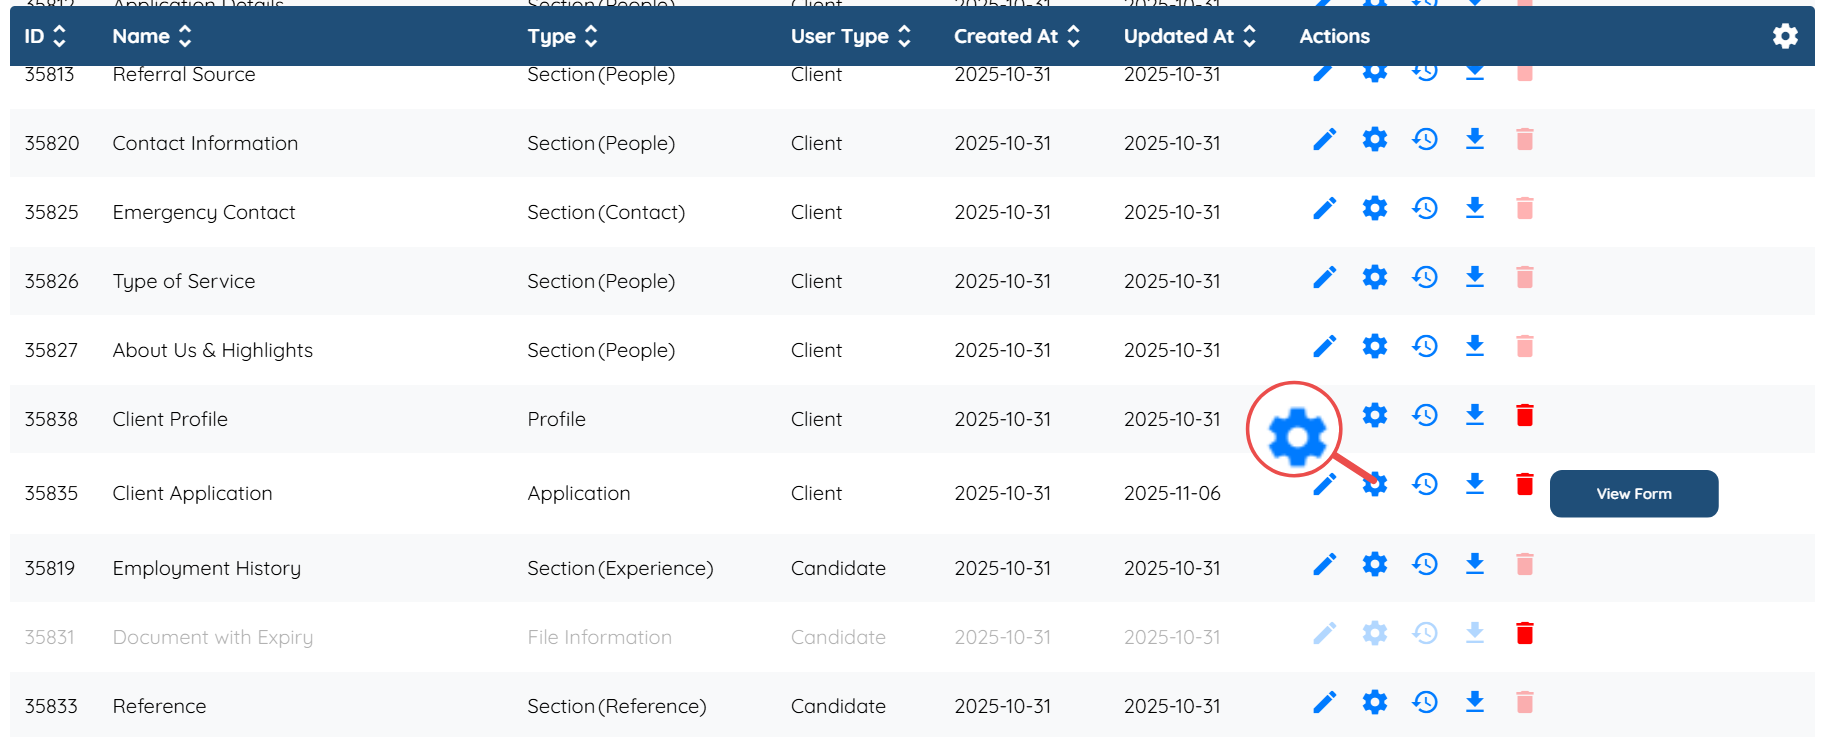Click the edit pencil for Contact Information
The height and width of the screenshot is (737, 1823).
point(1324,140)
